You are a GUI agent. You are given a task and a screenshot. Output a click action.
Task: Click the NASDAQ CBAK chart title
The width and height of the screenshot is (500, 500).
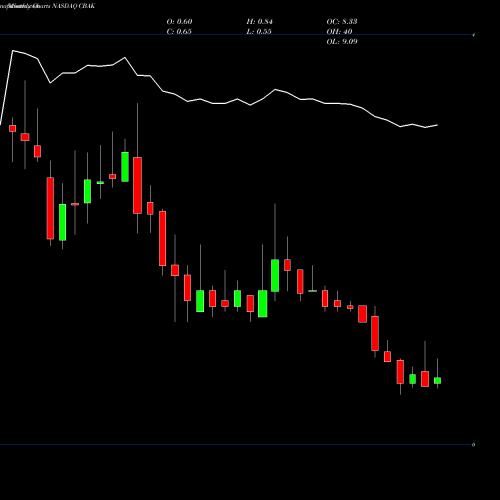(74, 6)
